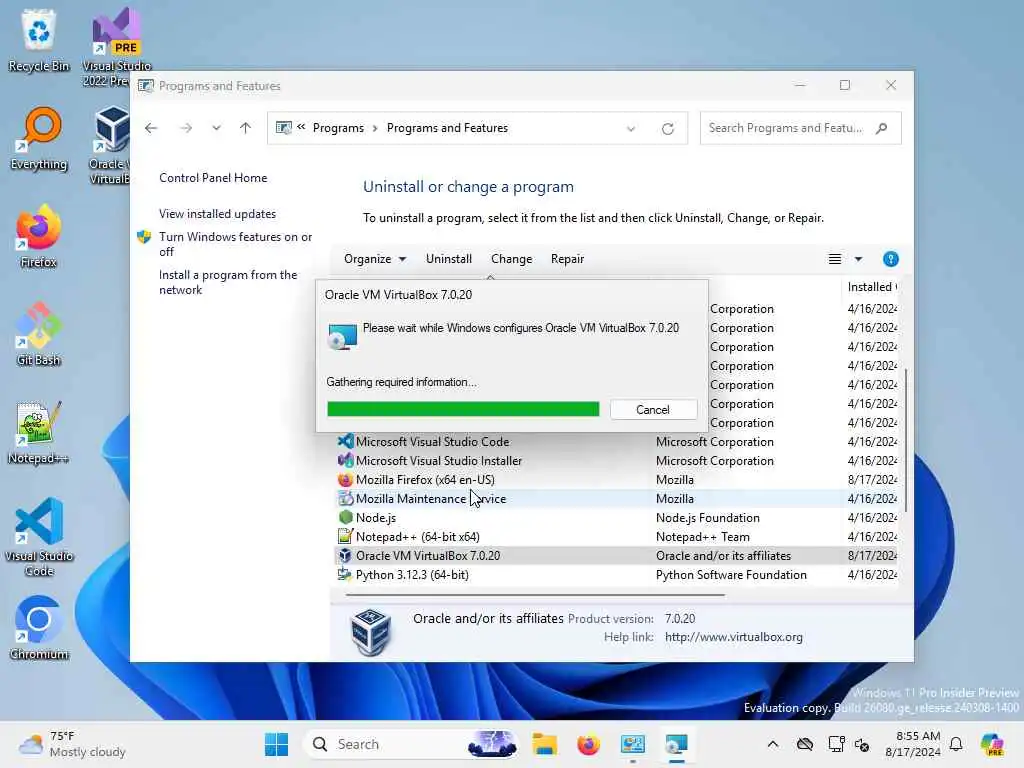The height and width of the screenshot is (768, 1024).
Task: Click Python Software Foundation publisher cell
Action: [731, 575]
